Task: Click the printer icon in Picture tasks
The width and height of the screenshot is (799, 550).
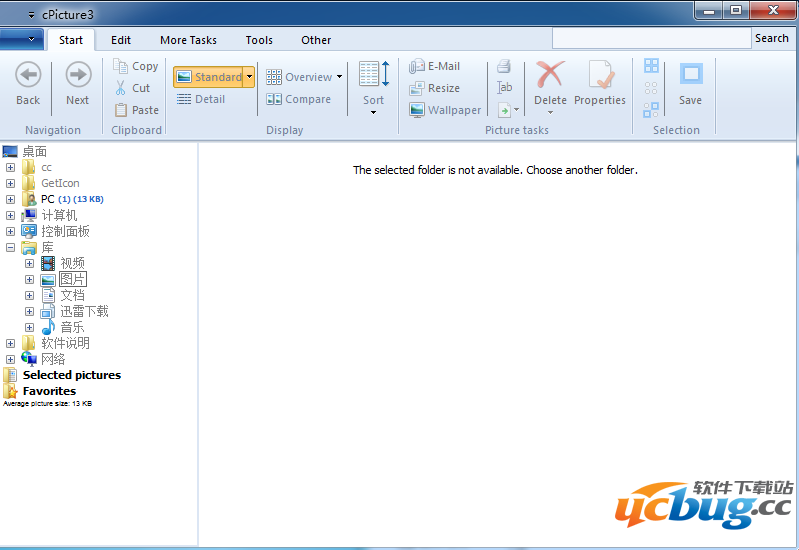Action: coord(504,66)
